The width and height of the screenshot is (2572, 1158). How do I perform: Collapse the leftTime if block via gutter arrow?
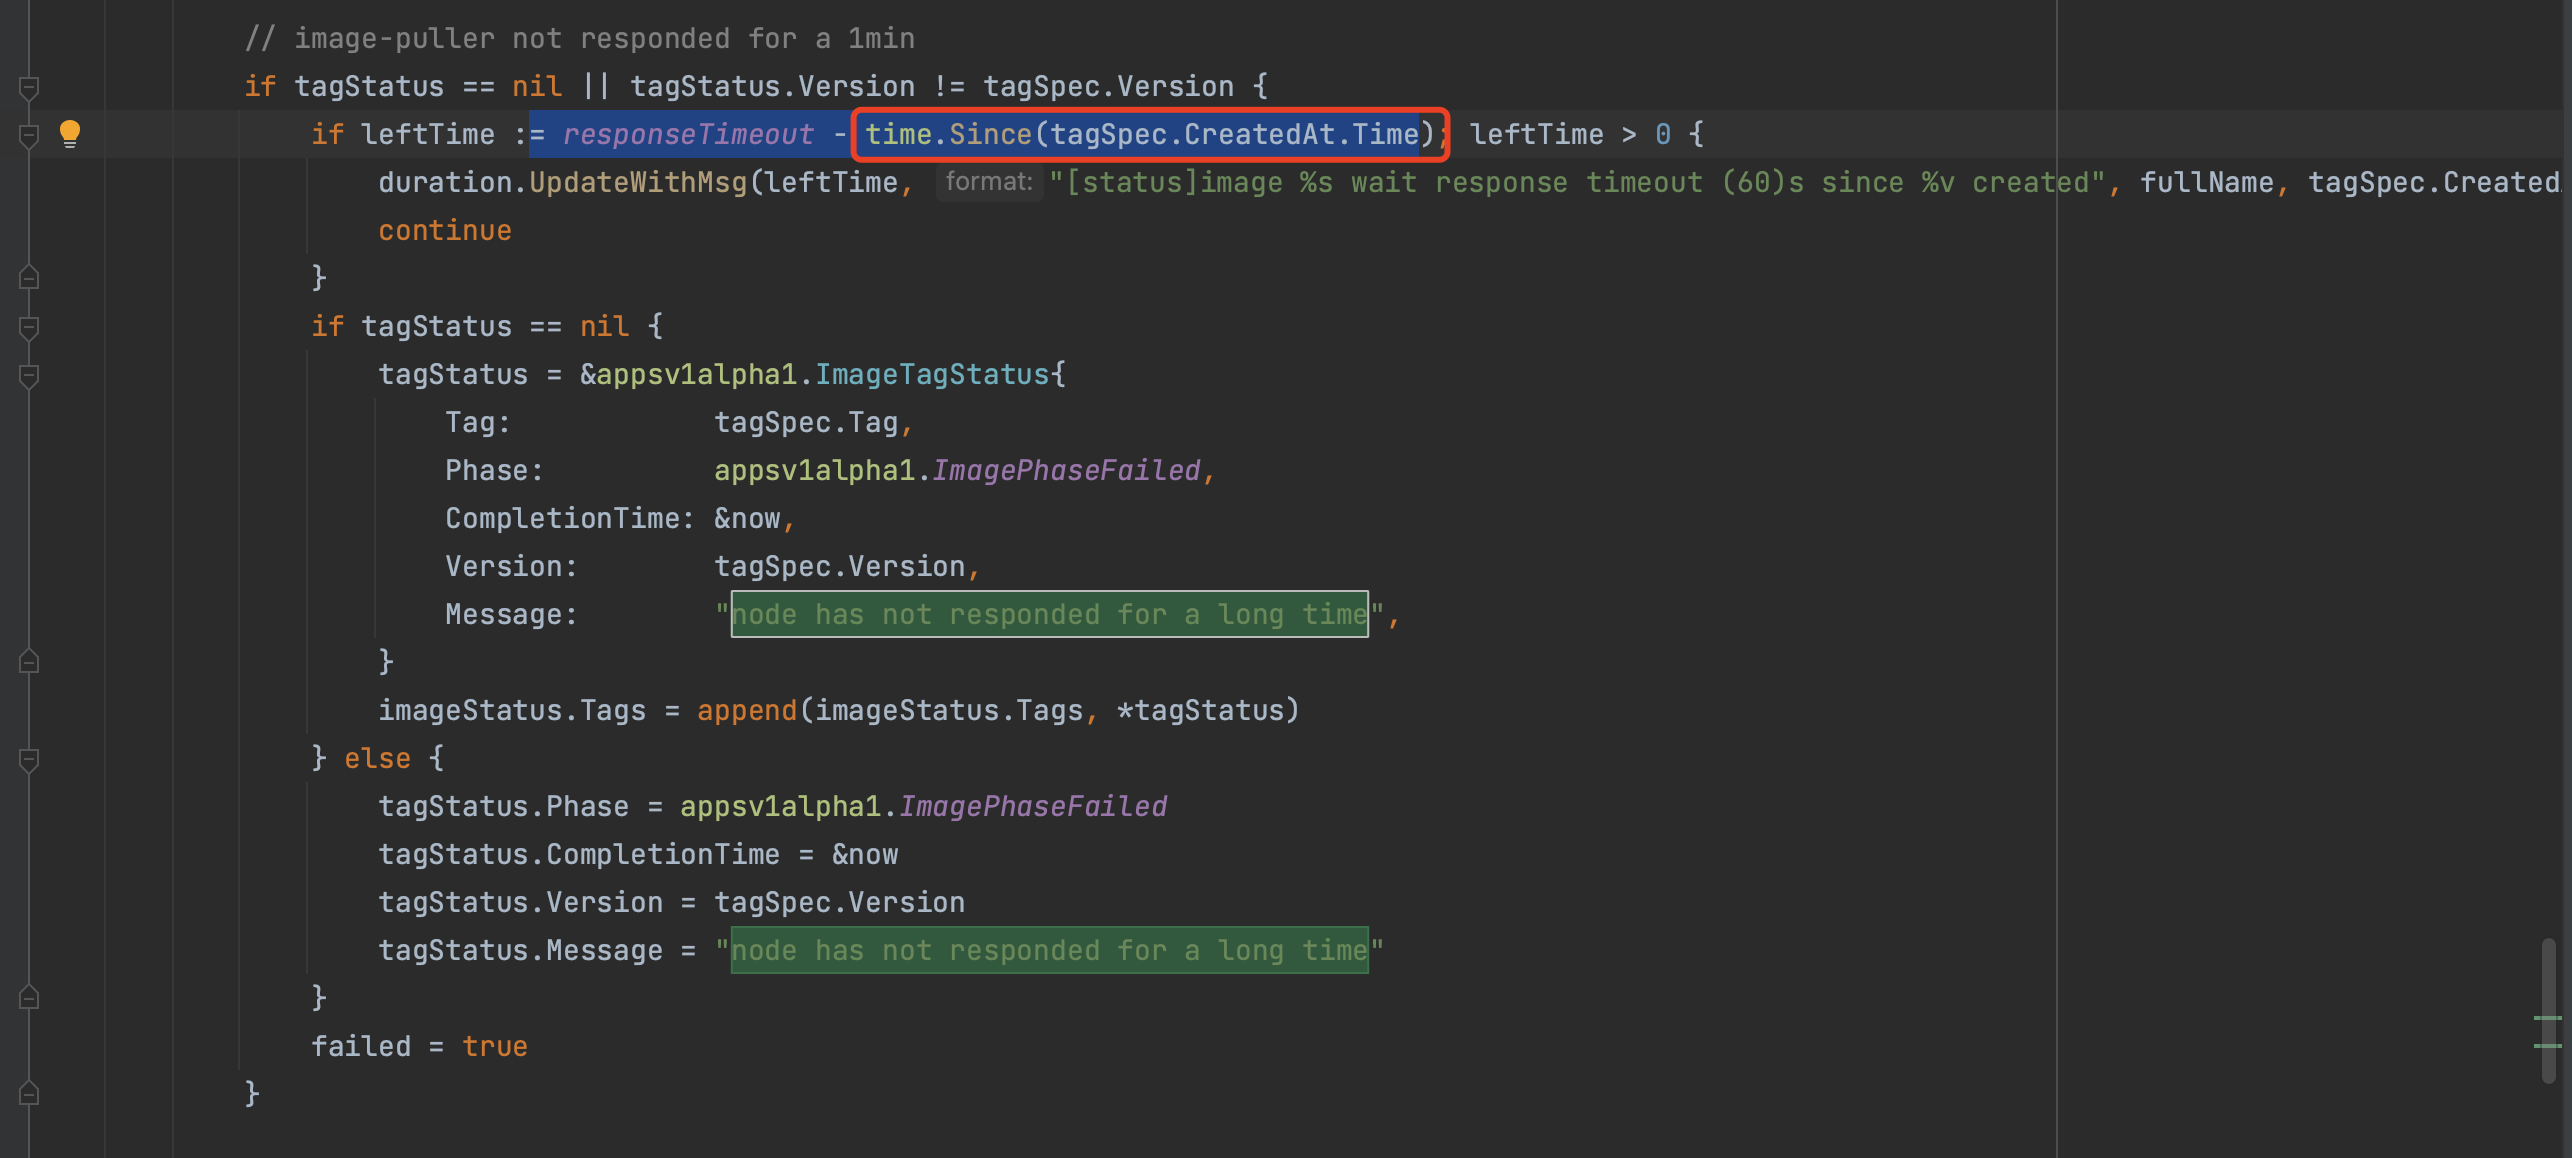click(x=27, y=133)
